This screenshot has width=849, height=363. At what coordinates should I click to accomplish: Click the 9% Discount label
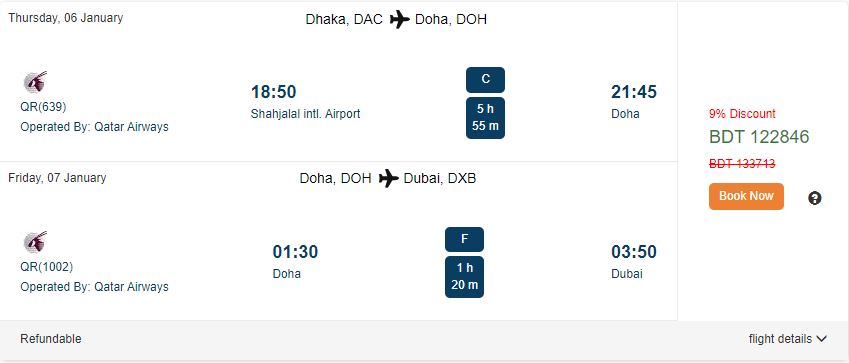tap(742, 114)
